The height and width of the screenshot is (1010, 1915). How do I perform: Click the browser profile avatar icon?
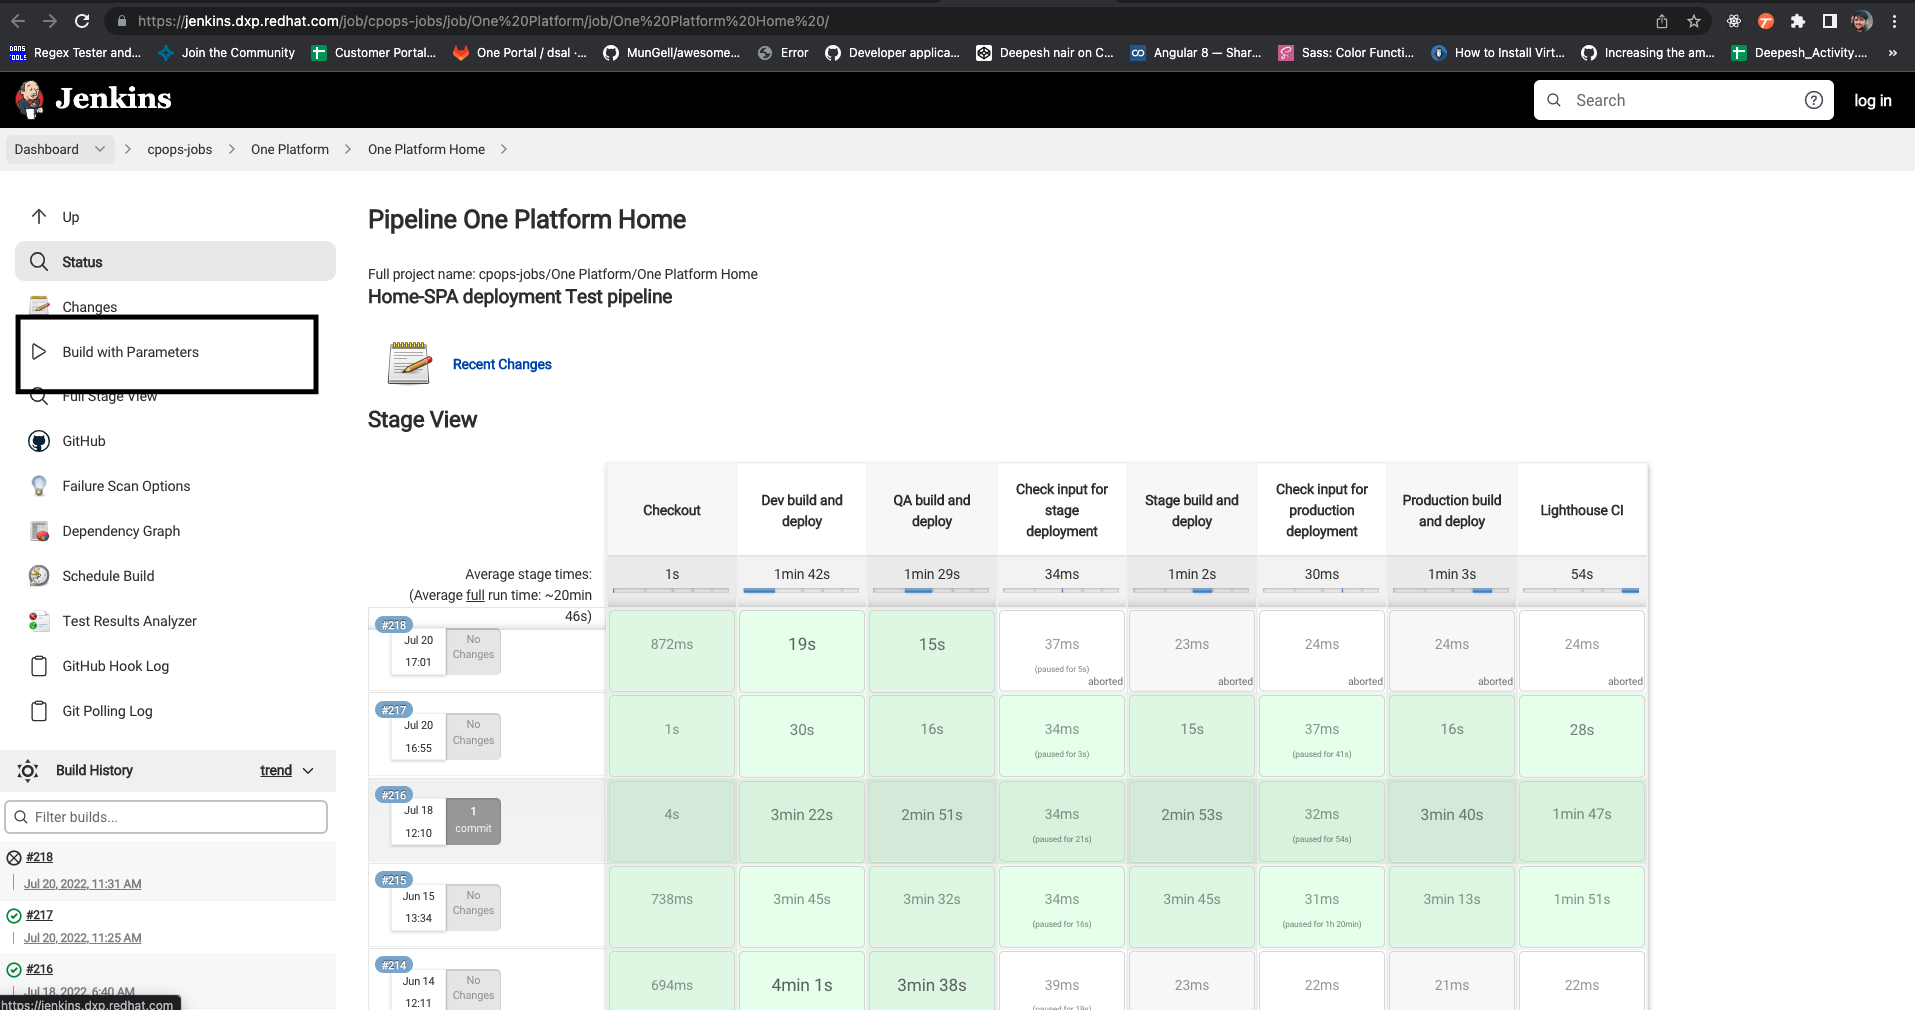coord(1862,21)
